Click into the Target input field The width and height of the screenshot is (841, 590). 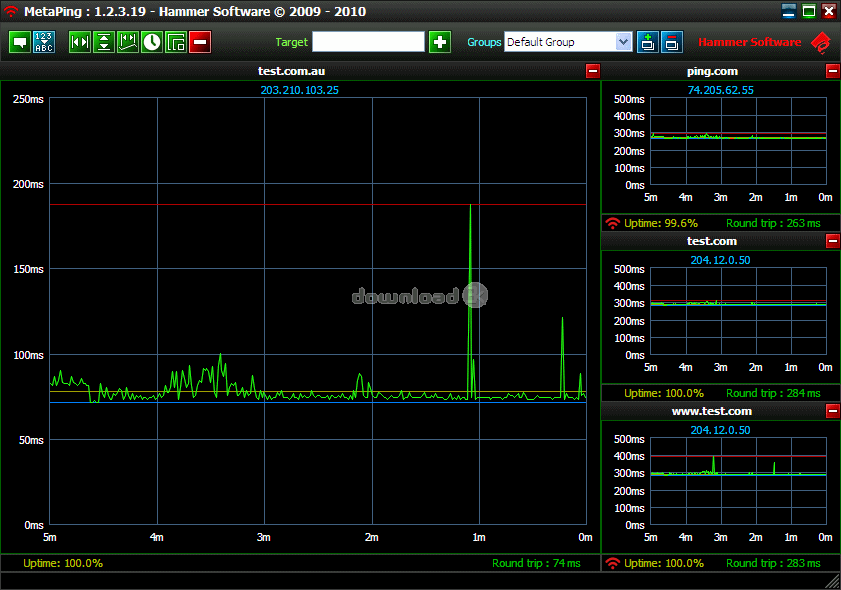(368, 42)
